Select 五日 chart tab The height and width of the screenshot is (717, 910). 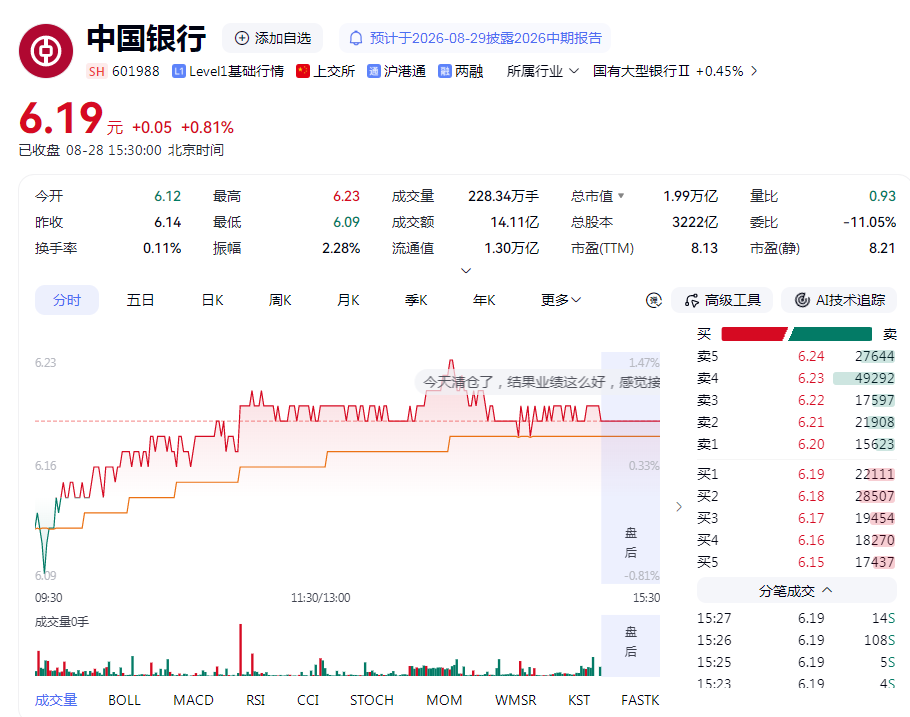click(140, 300)
